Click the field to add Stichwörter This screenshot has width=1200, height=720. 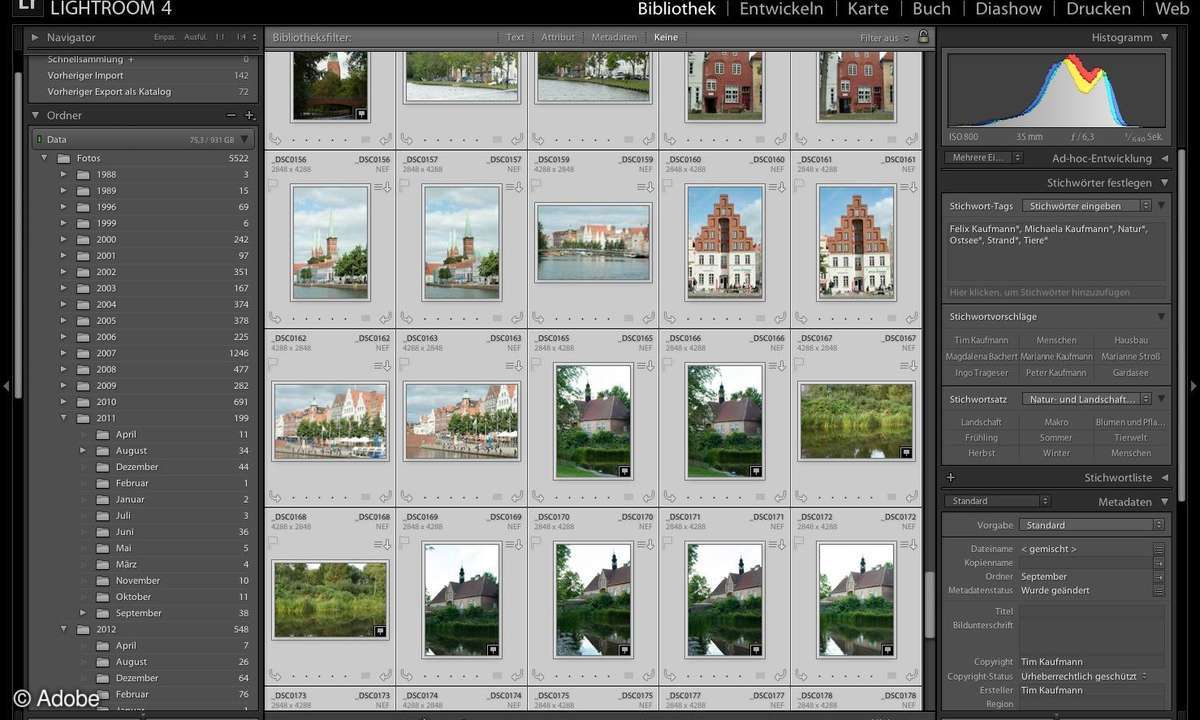click(x=1054, y=292)
